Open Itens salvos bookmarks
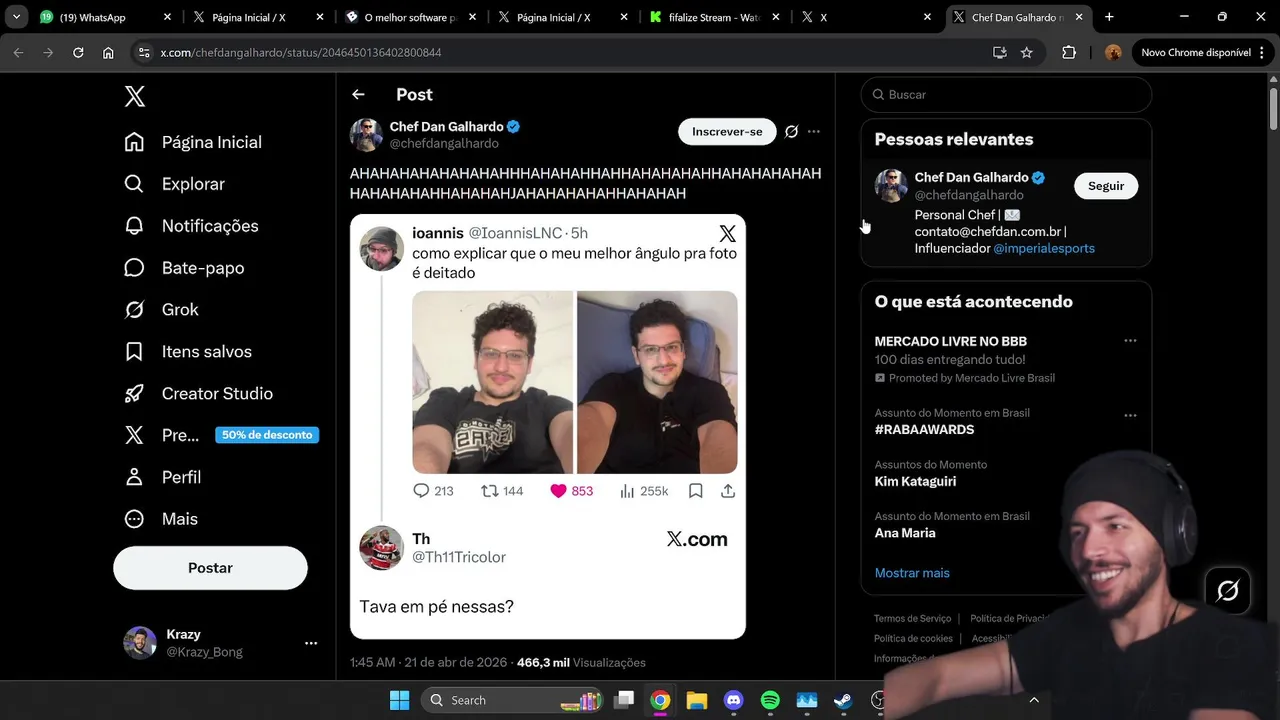 point(188,352)
